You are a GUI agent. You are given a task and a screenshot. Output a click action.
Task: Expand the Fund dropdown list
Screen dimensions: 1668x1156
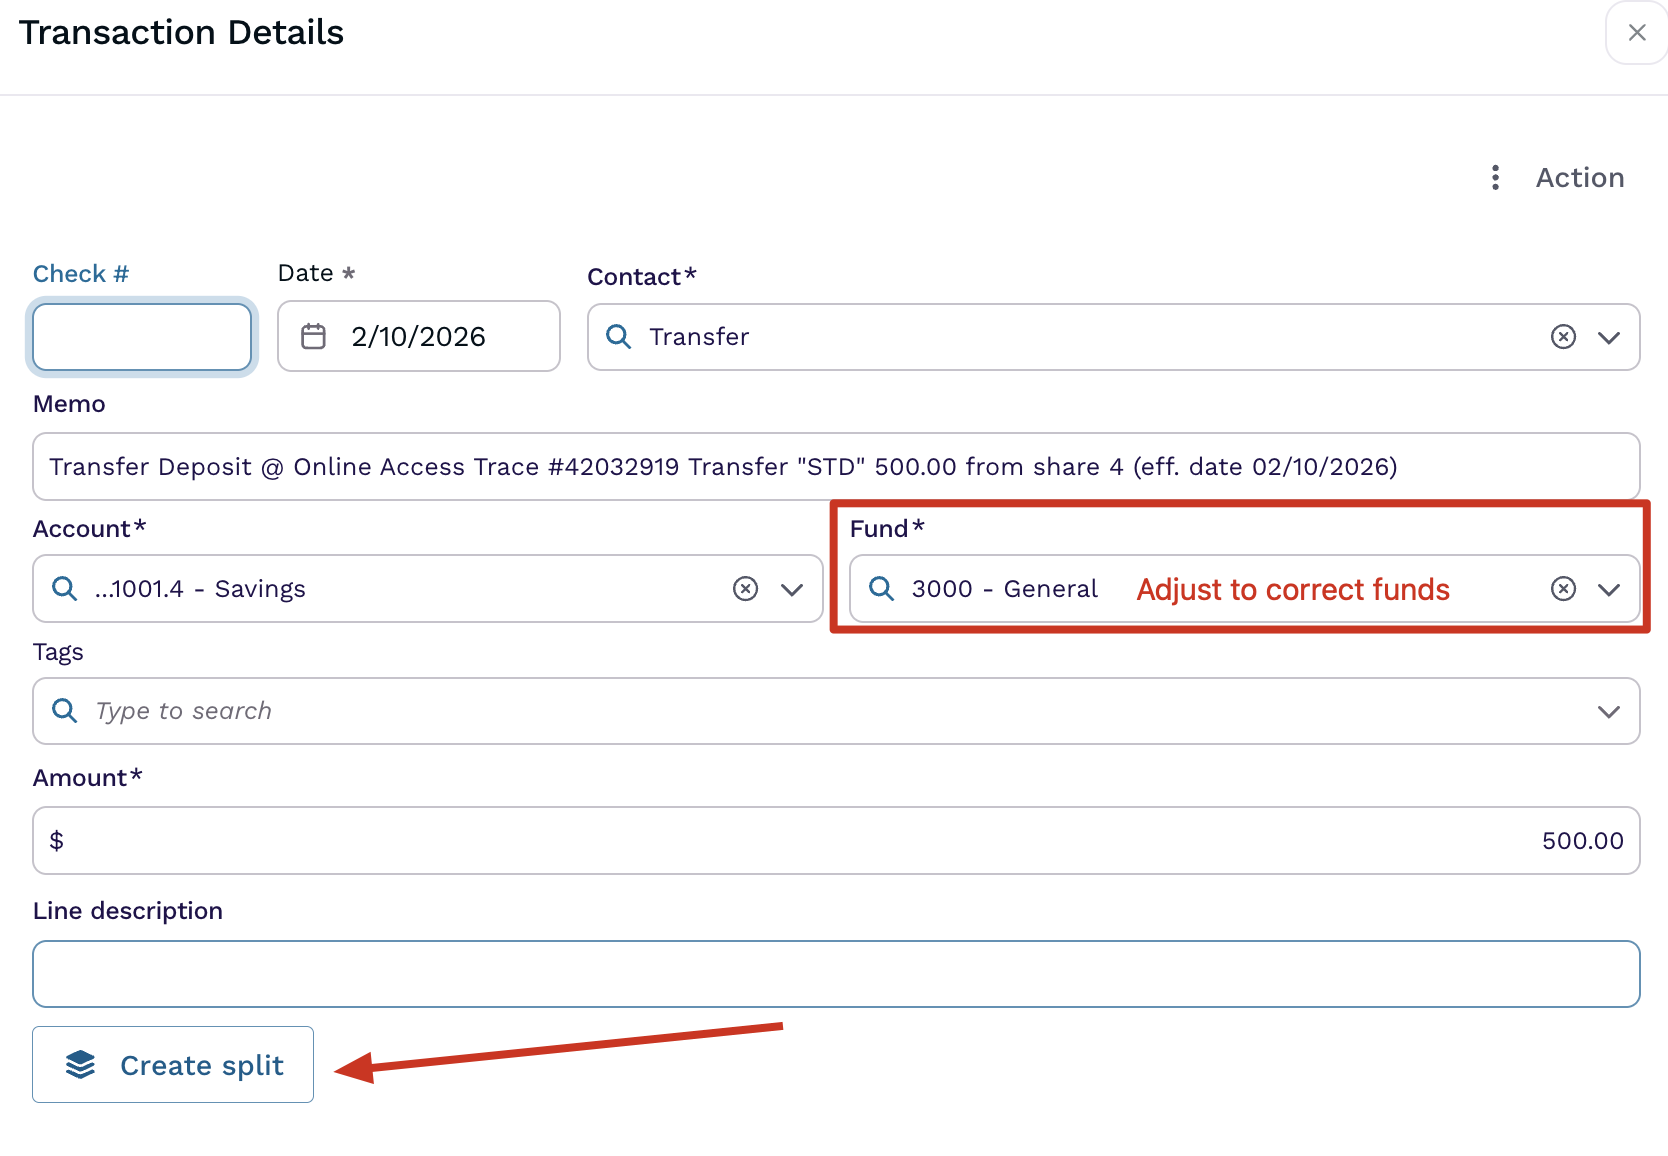(1609, 589)
